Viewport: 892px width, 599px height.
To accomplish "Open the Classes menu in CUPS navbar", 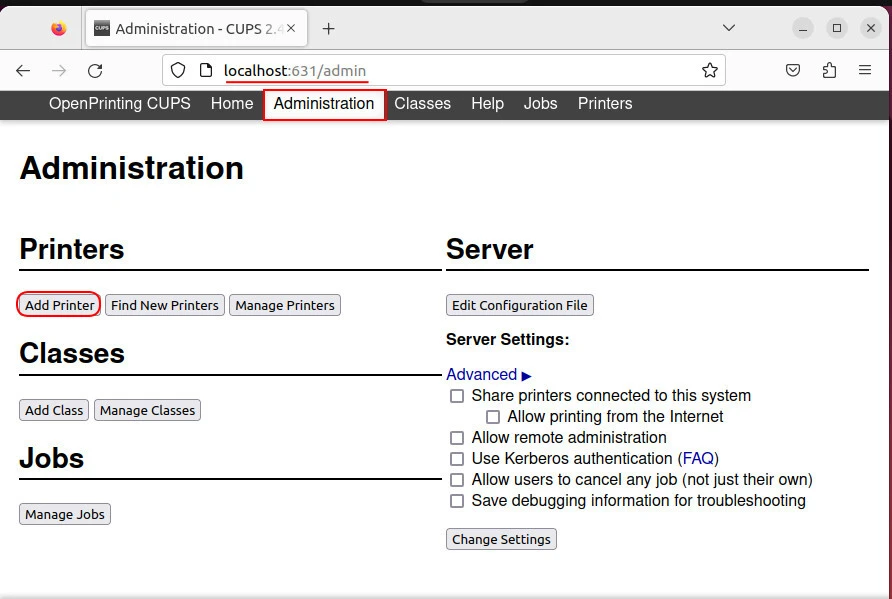I will tap(422, 104).
